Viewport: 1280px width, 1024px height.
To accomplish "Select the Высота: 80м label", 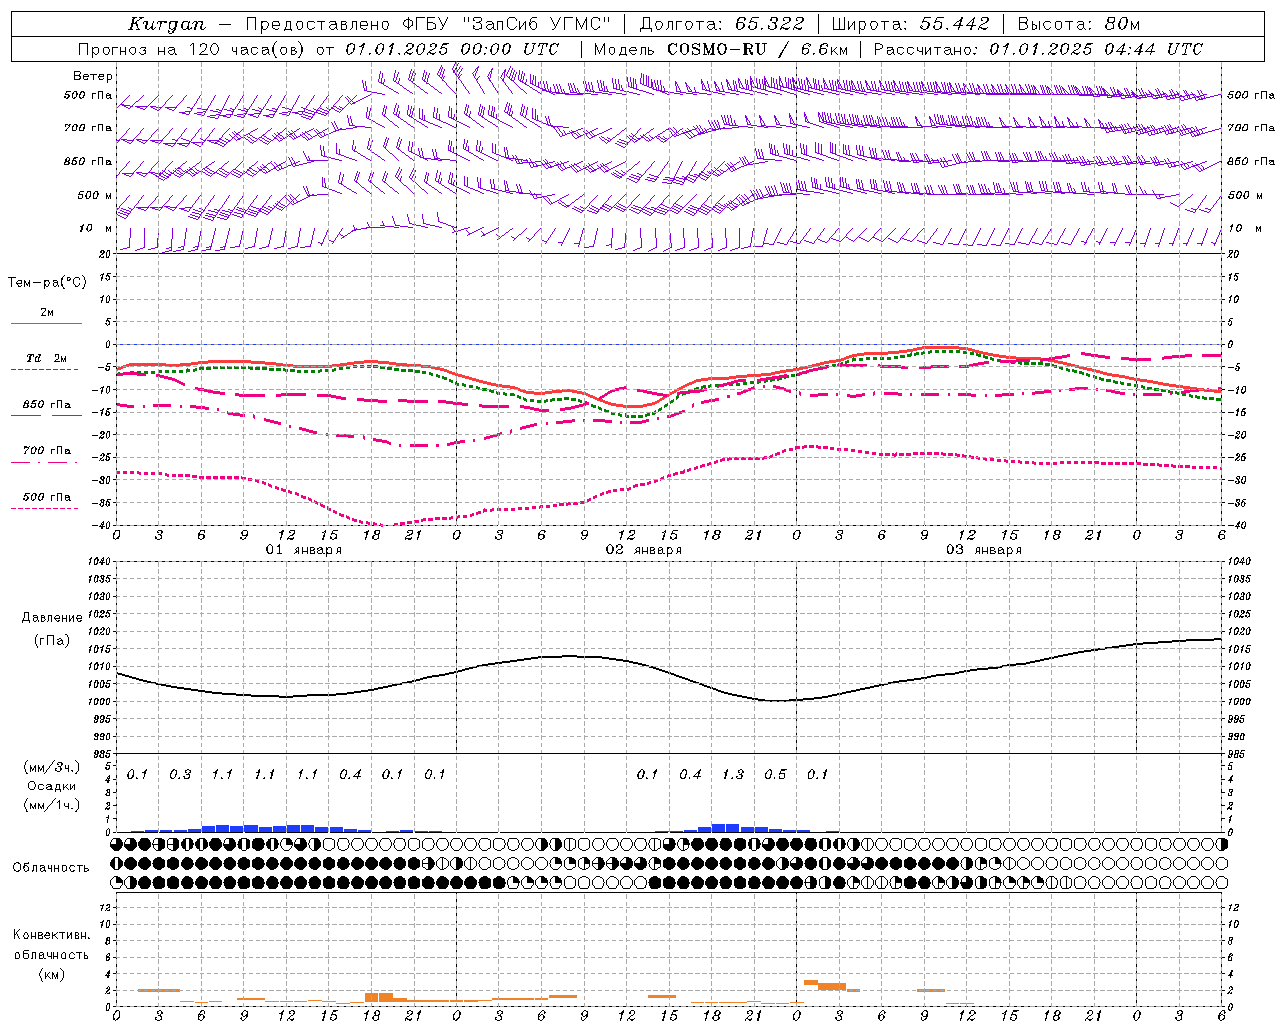I will click(x=1078, y=24).
